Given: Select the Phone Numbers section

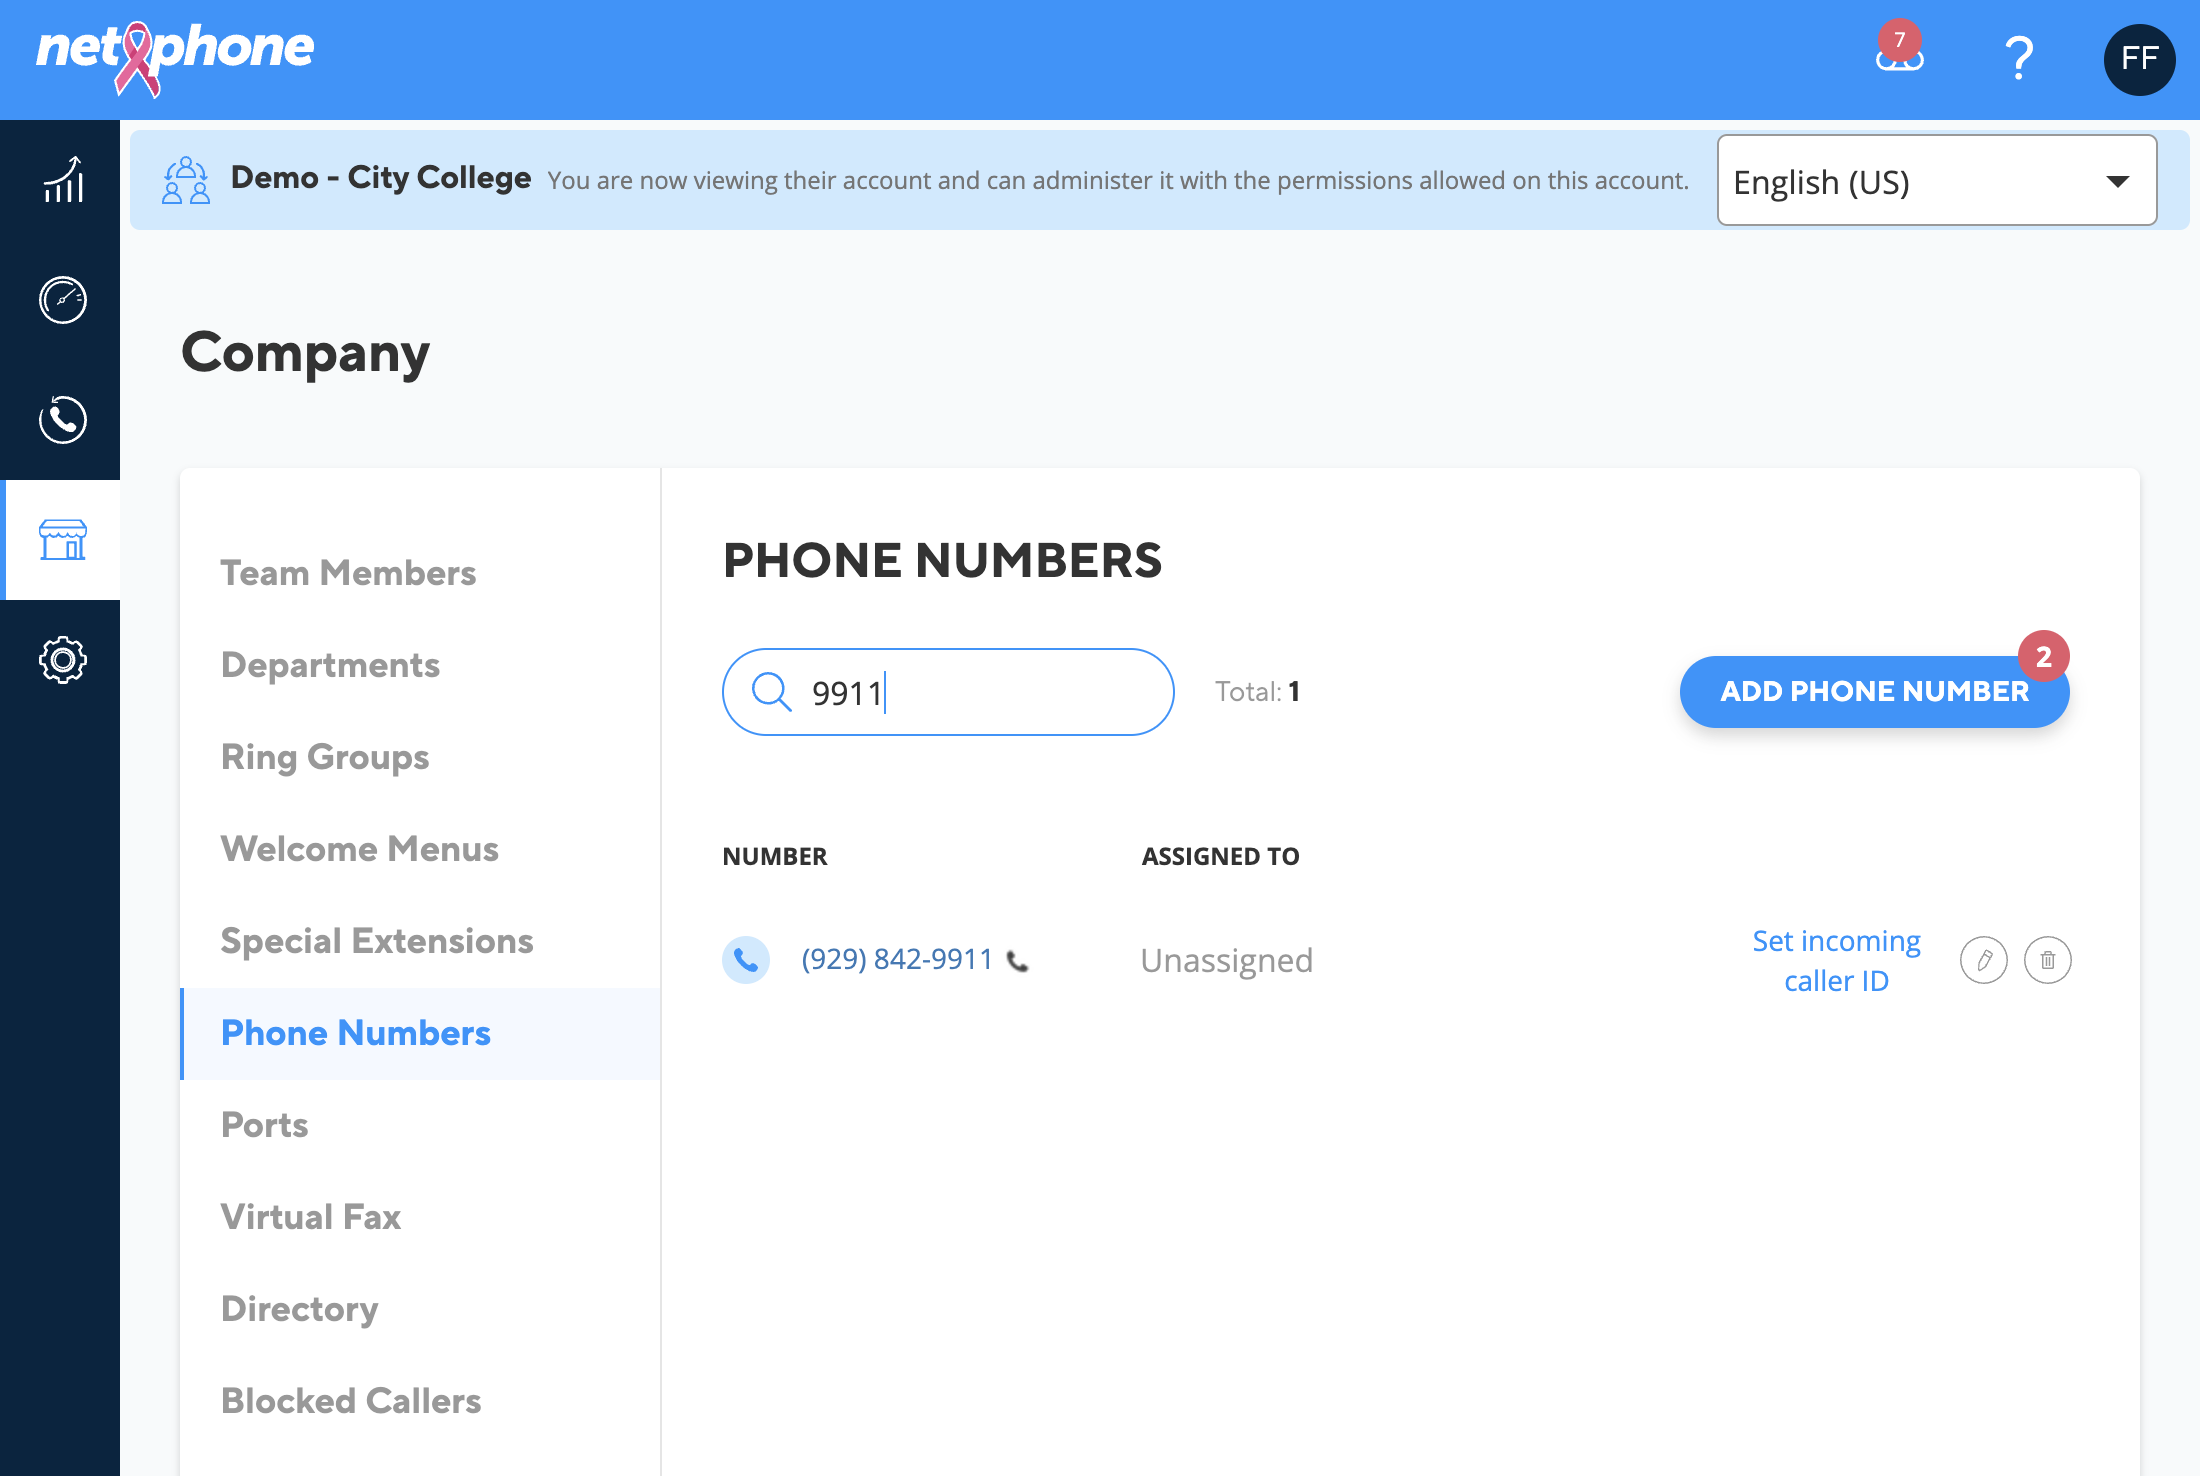Looking at the screenshot, I should 420,1033.
